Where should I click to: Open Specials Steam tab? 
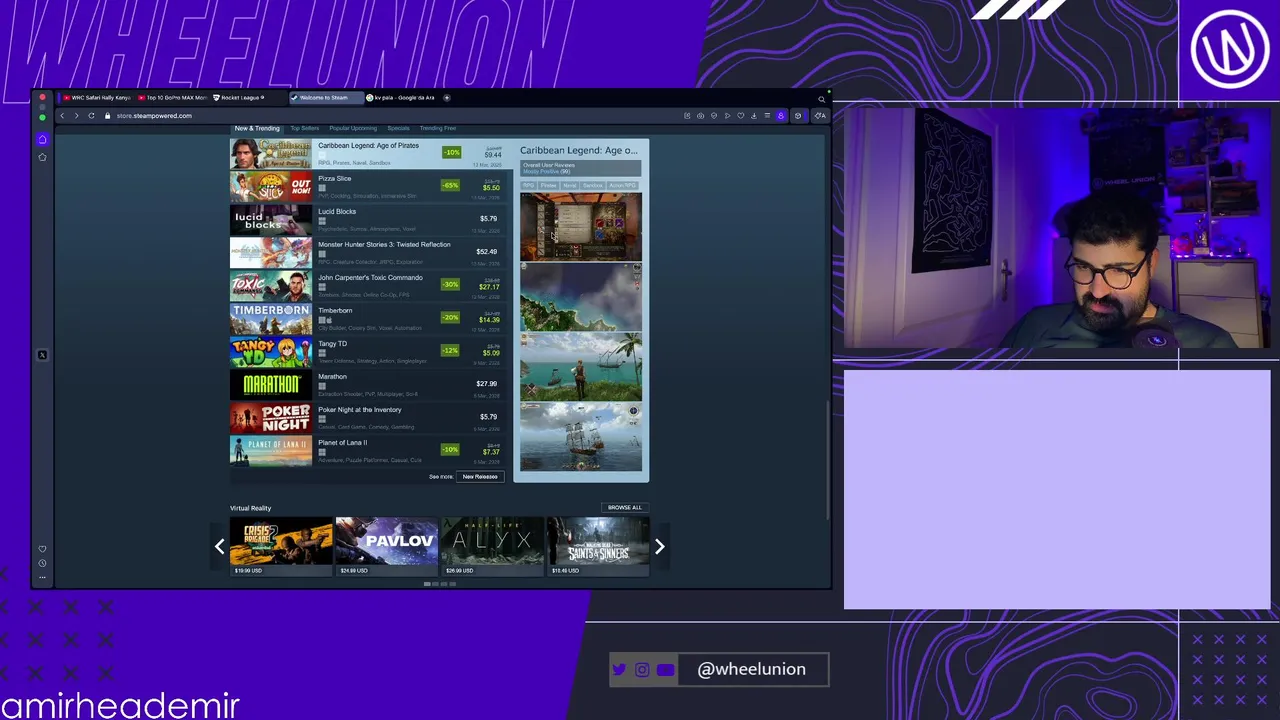click(398, 128)
